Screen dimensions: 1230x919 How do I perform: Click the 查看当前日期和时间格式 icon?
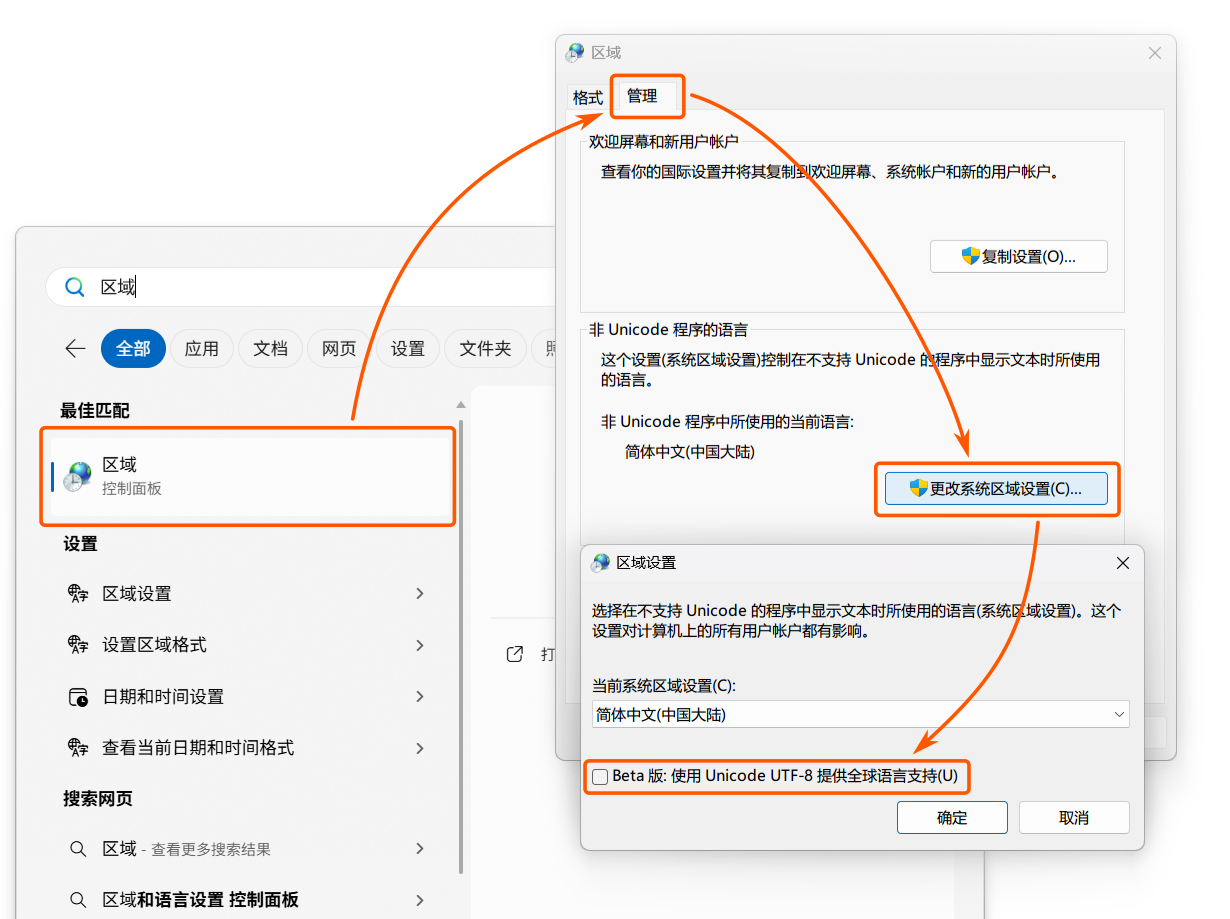click(x=79, y=747)
